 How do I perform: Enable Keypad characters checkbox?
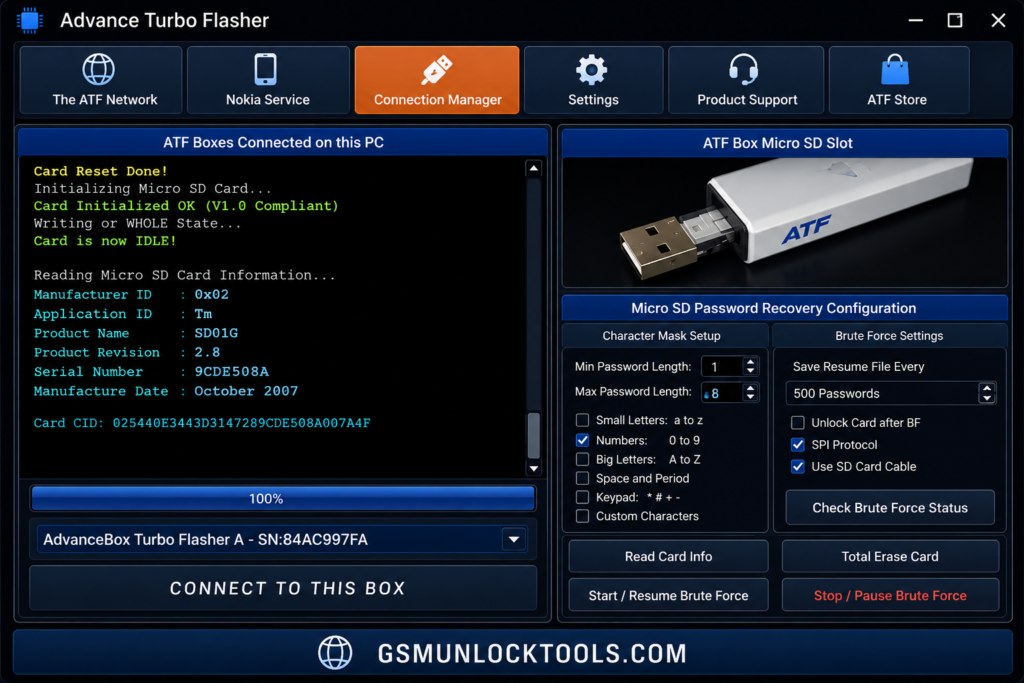tap(583, 497)
